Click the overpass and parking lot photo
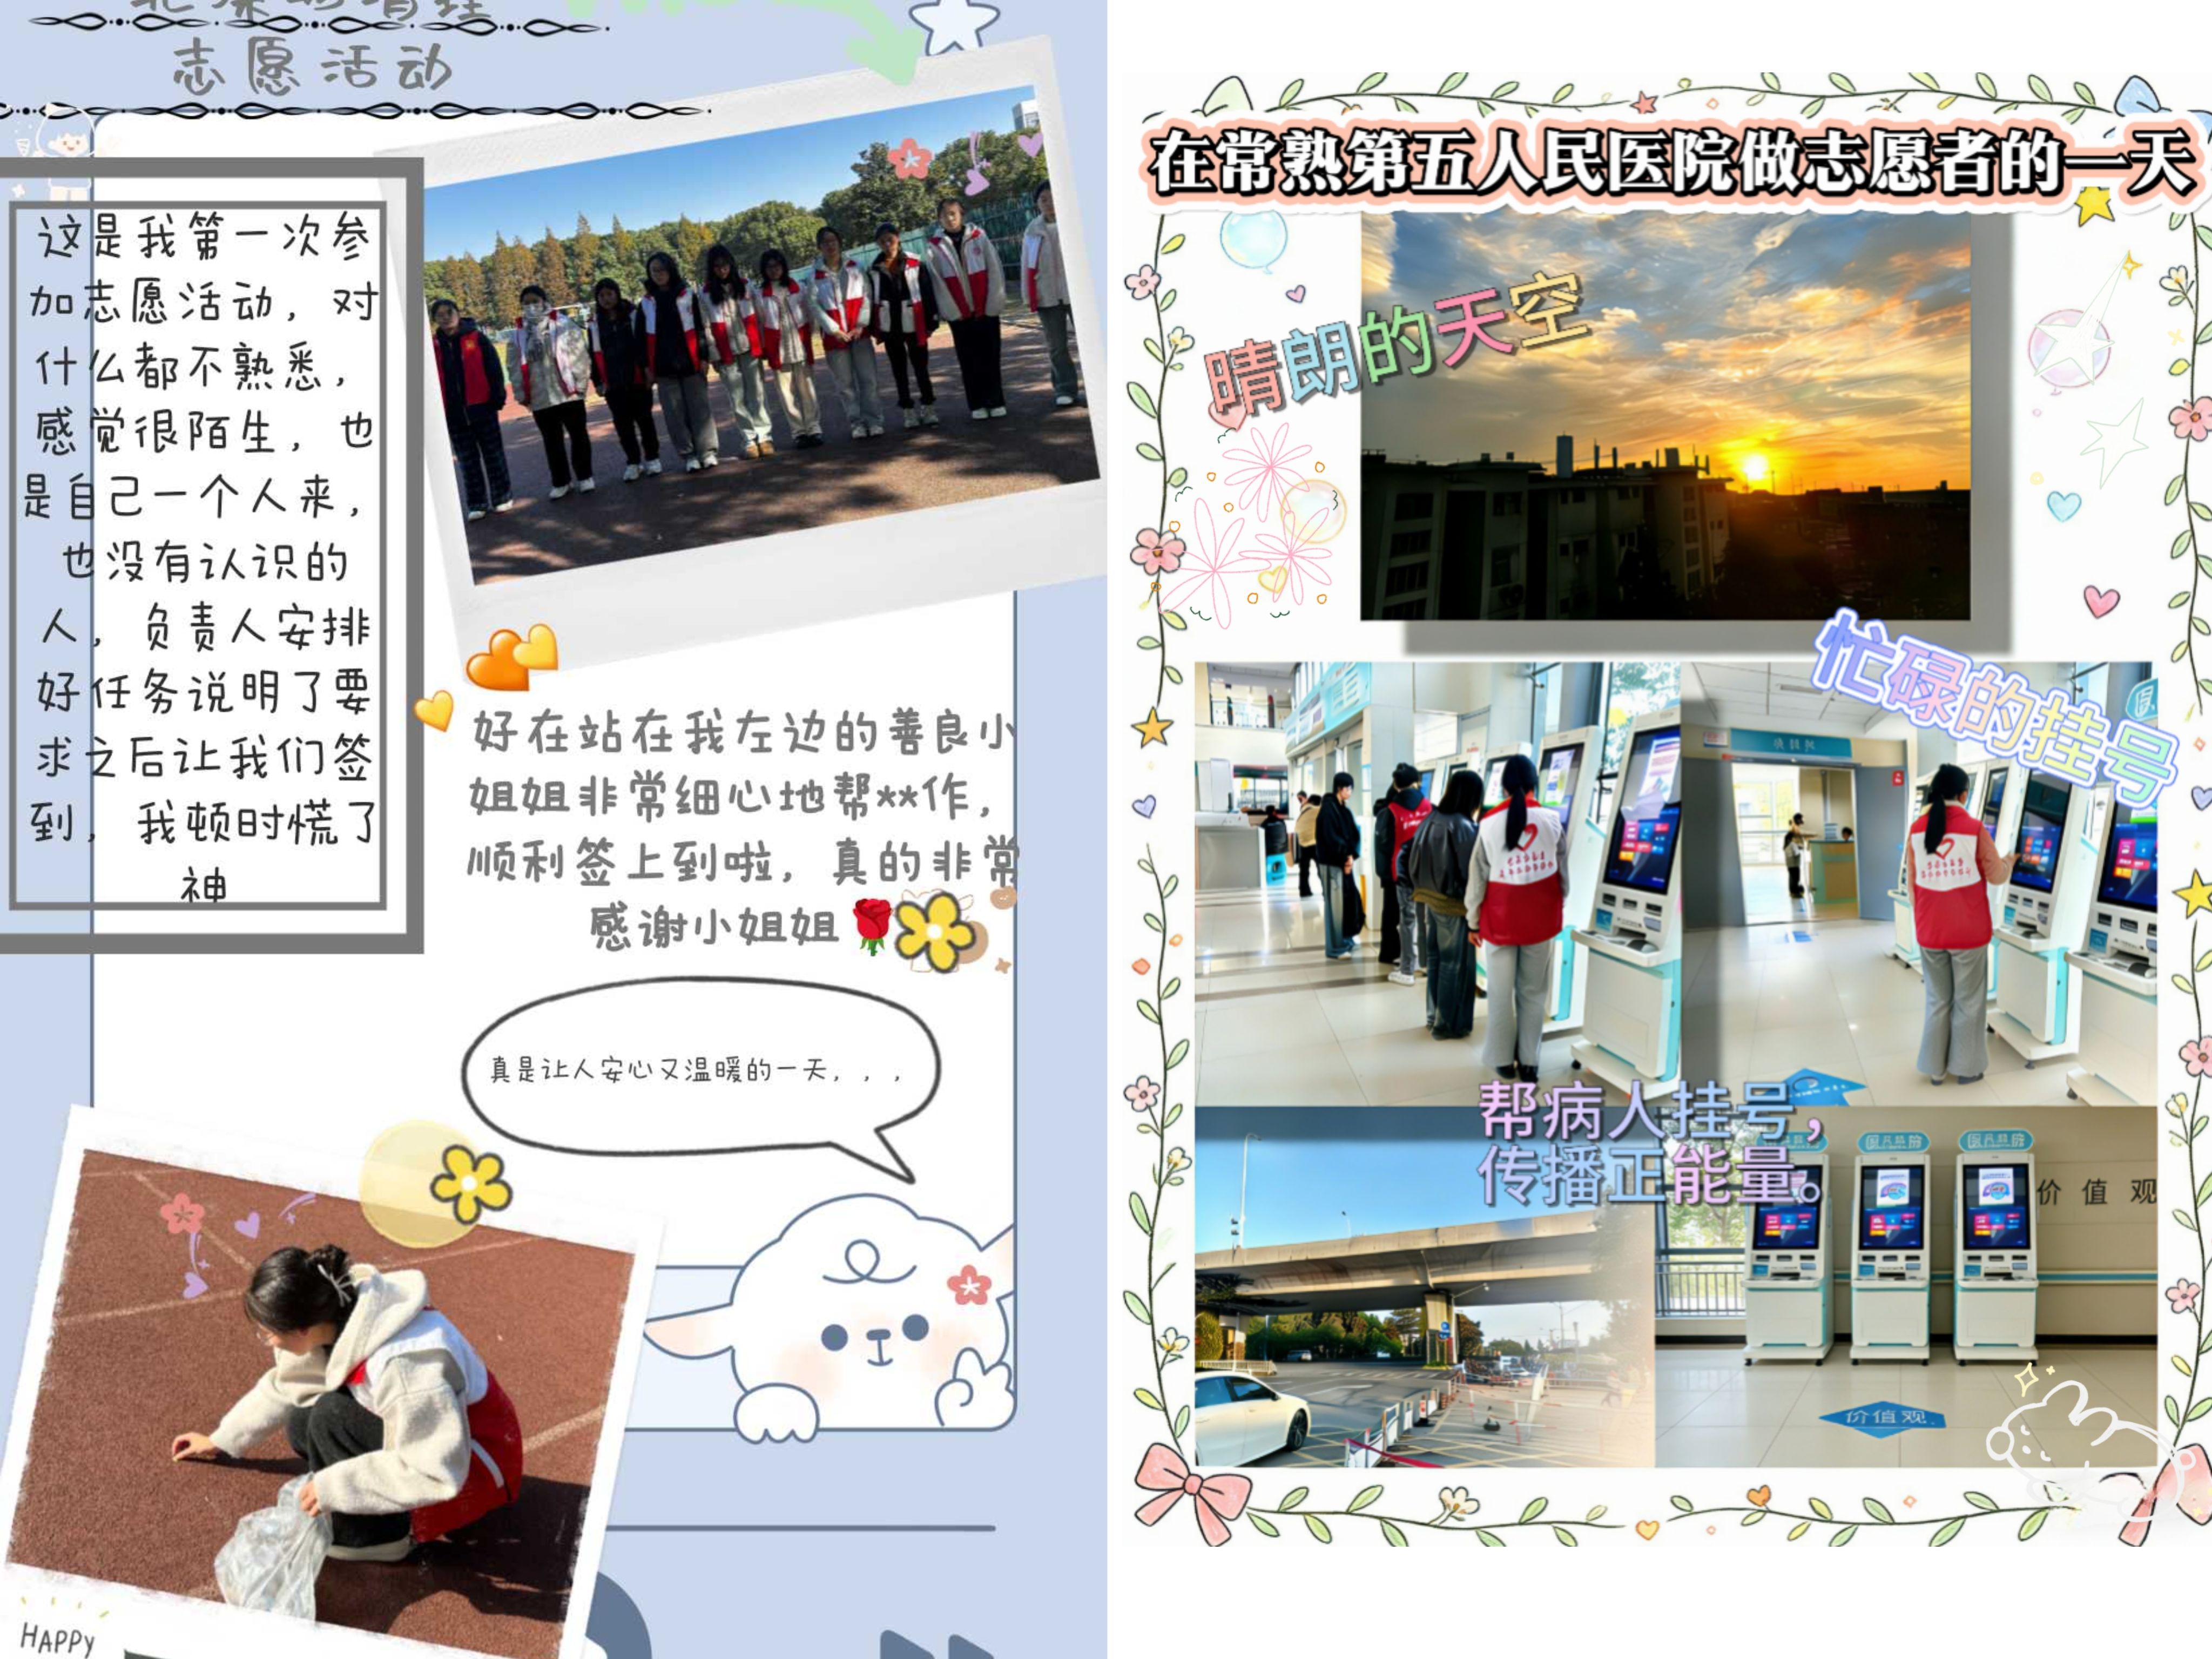The height and width of the screenshot is (1659, 2212). click(x=1425, y=1287)
